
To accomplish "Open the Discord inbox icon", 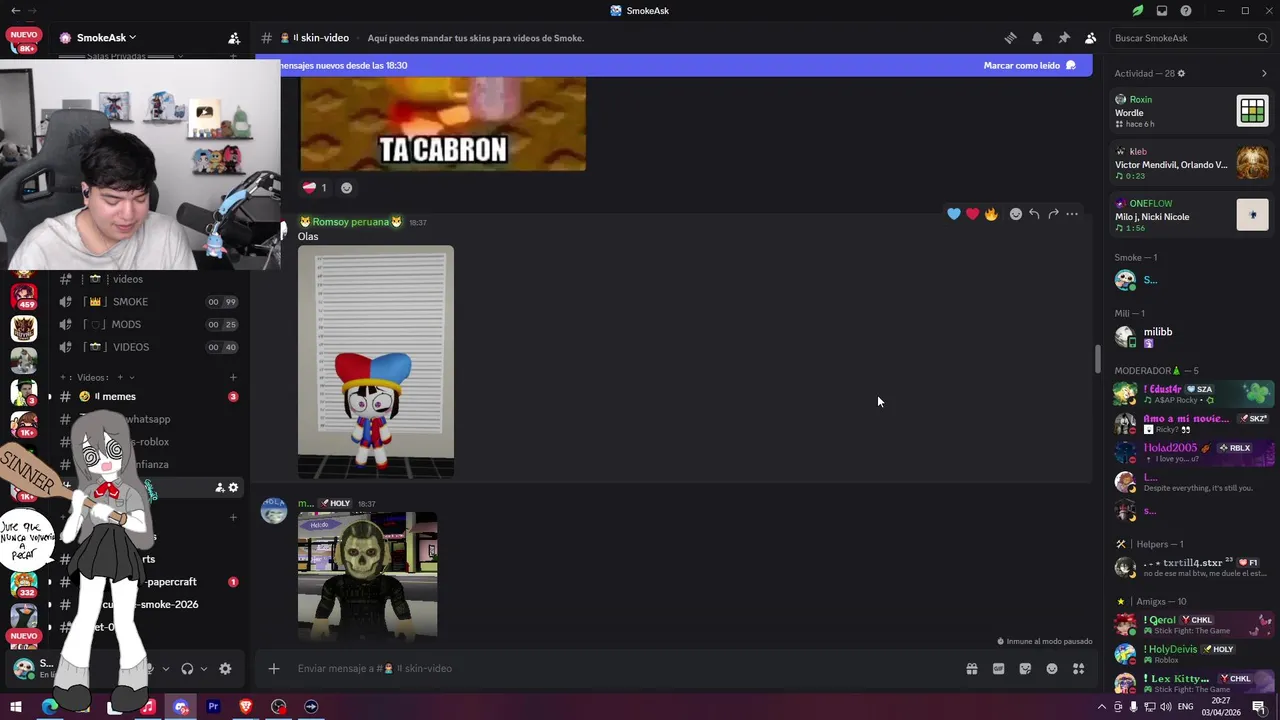I will coord(1162,11).
